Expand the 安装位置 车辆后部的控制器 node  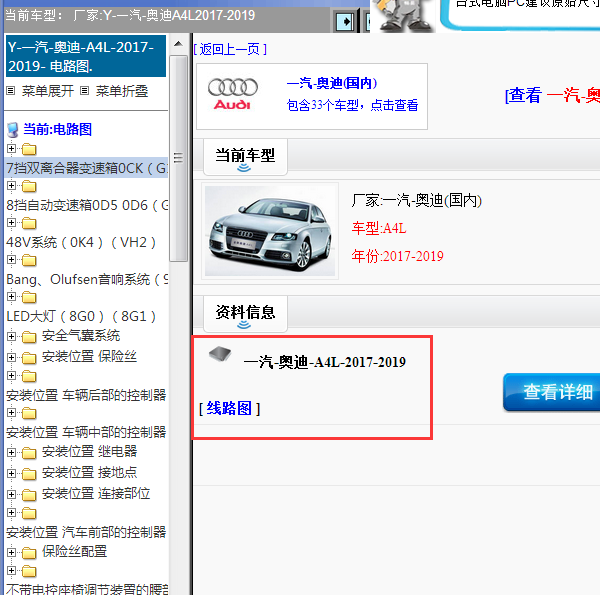click(x=11, y=375)
